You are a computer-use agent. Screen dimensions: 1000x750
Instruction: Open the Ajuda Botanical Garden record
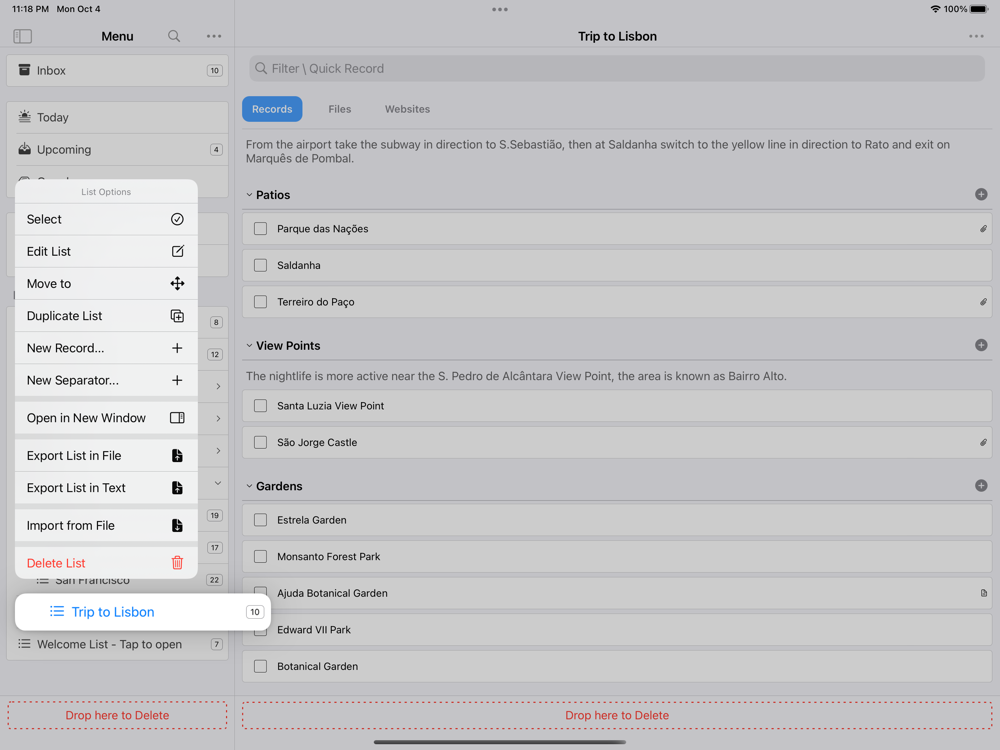coord(617,593)
